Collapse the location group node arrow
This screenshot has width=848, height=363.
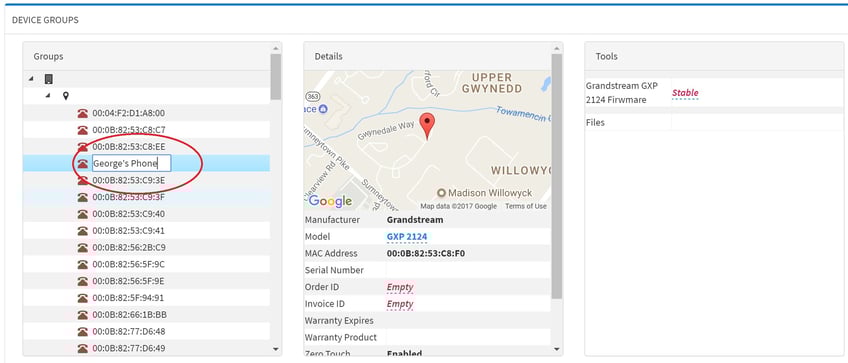pyautogui.click(x=48, y=96)
